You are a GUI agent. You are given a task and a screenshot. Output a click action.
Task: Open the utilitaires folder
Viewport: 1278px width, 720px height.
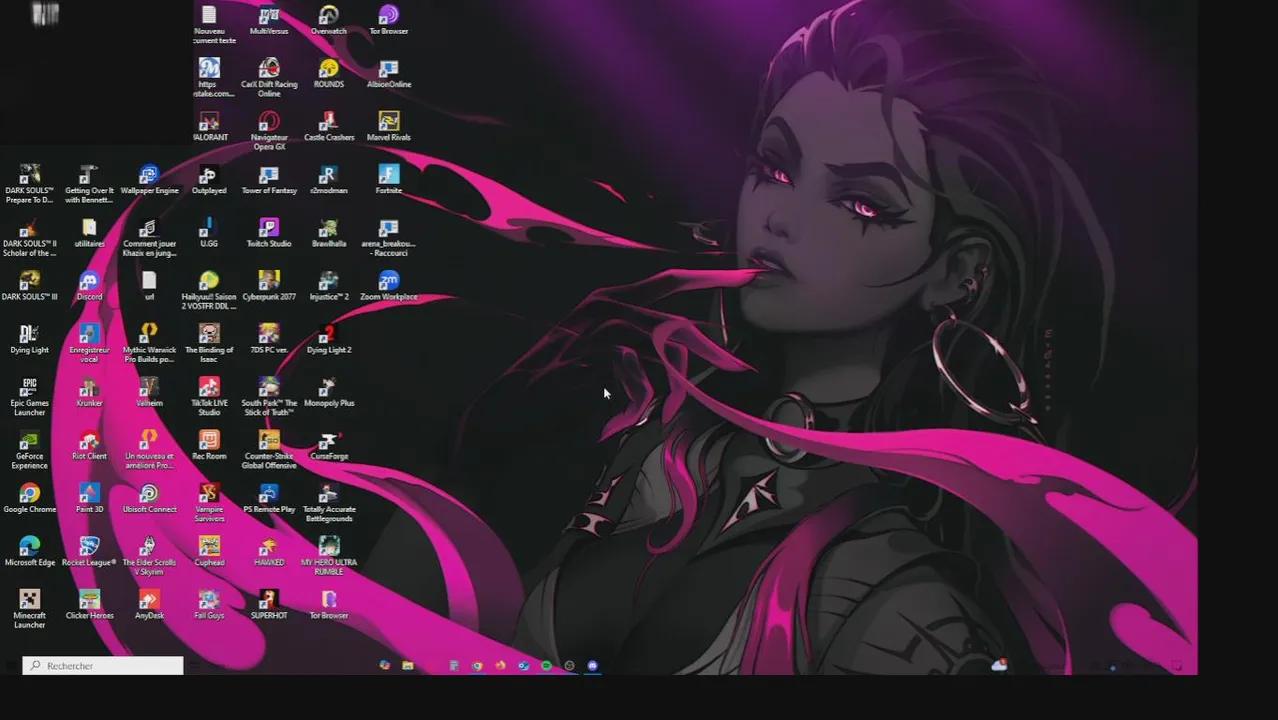[x=89, y=233]
